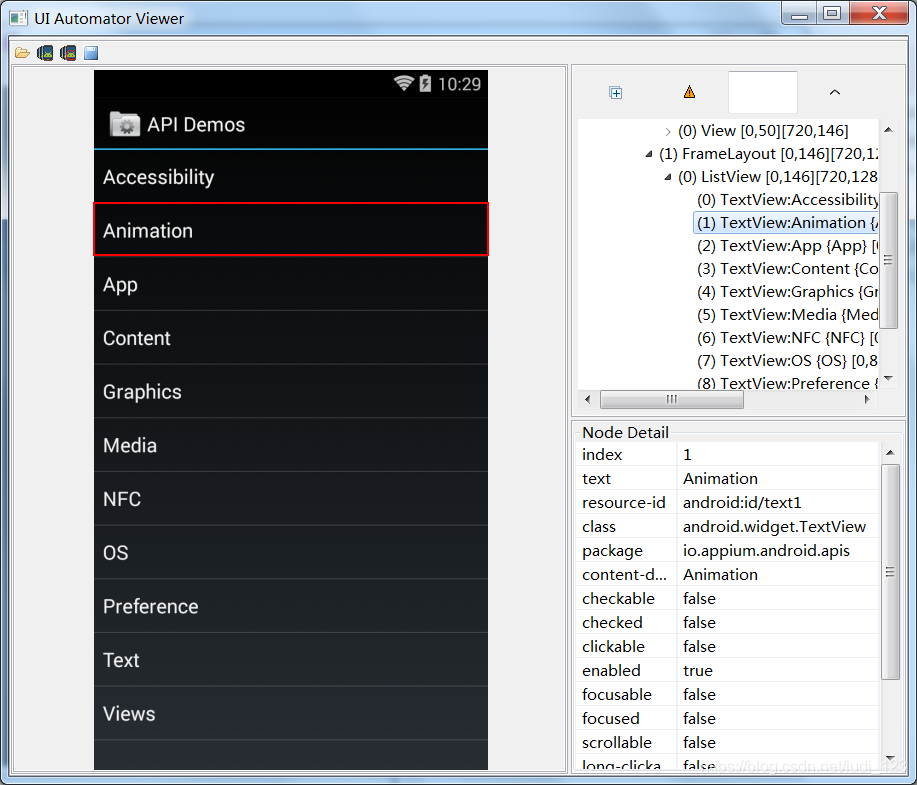Click the expand-all plus icon above the tree
The height and width of the screenshot is (785, 917).
pos(616,92)
